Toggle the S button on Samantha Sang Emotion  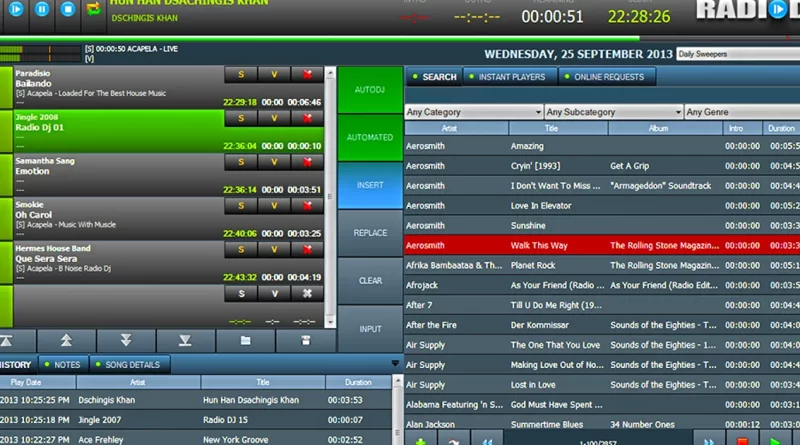(241, 162)
